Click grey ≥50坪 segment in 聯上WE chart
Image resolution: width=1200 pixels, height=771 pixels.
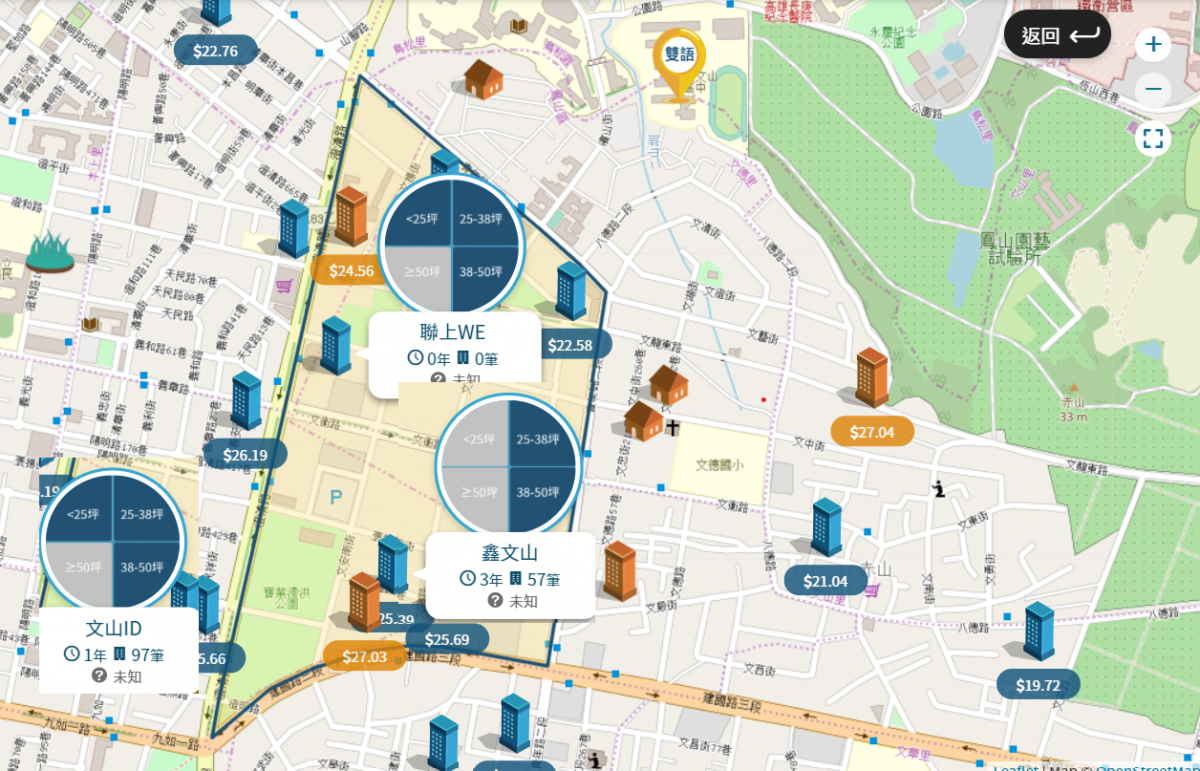tap(419, 272)
